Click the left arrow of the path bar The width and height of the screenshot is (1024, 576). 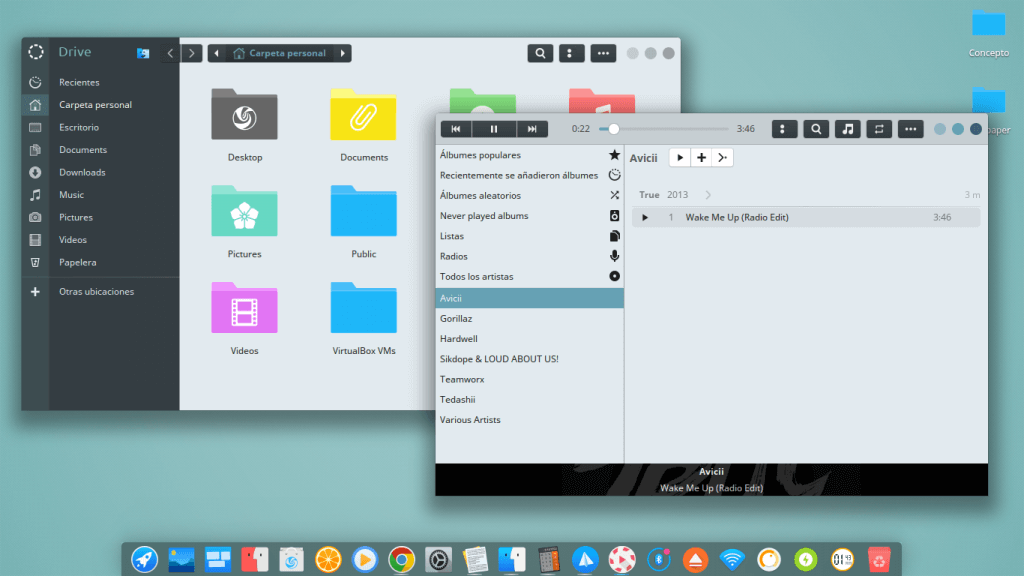(217, 54)
